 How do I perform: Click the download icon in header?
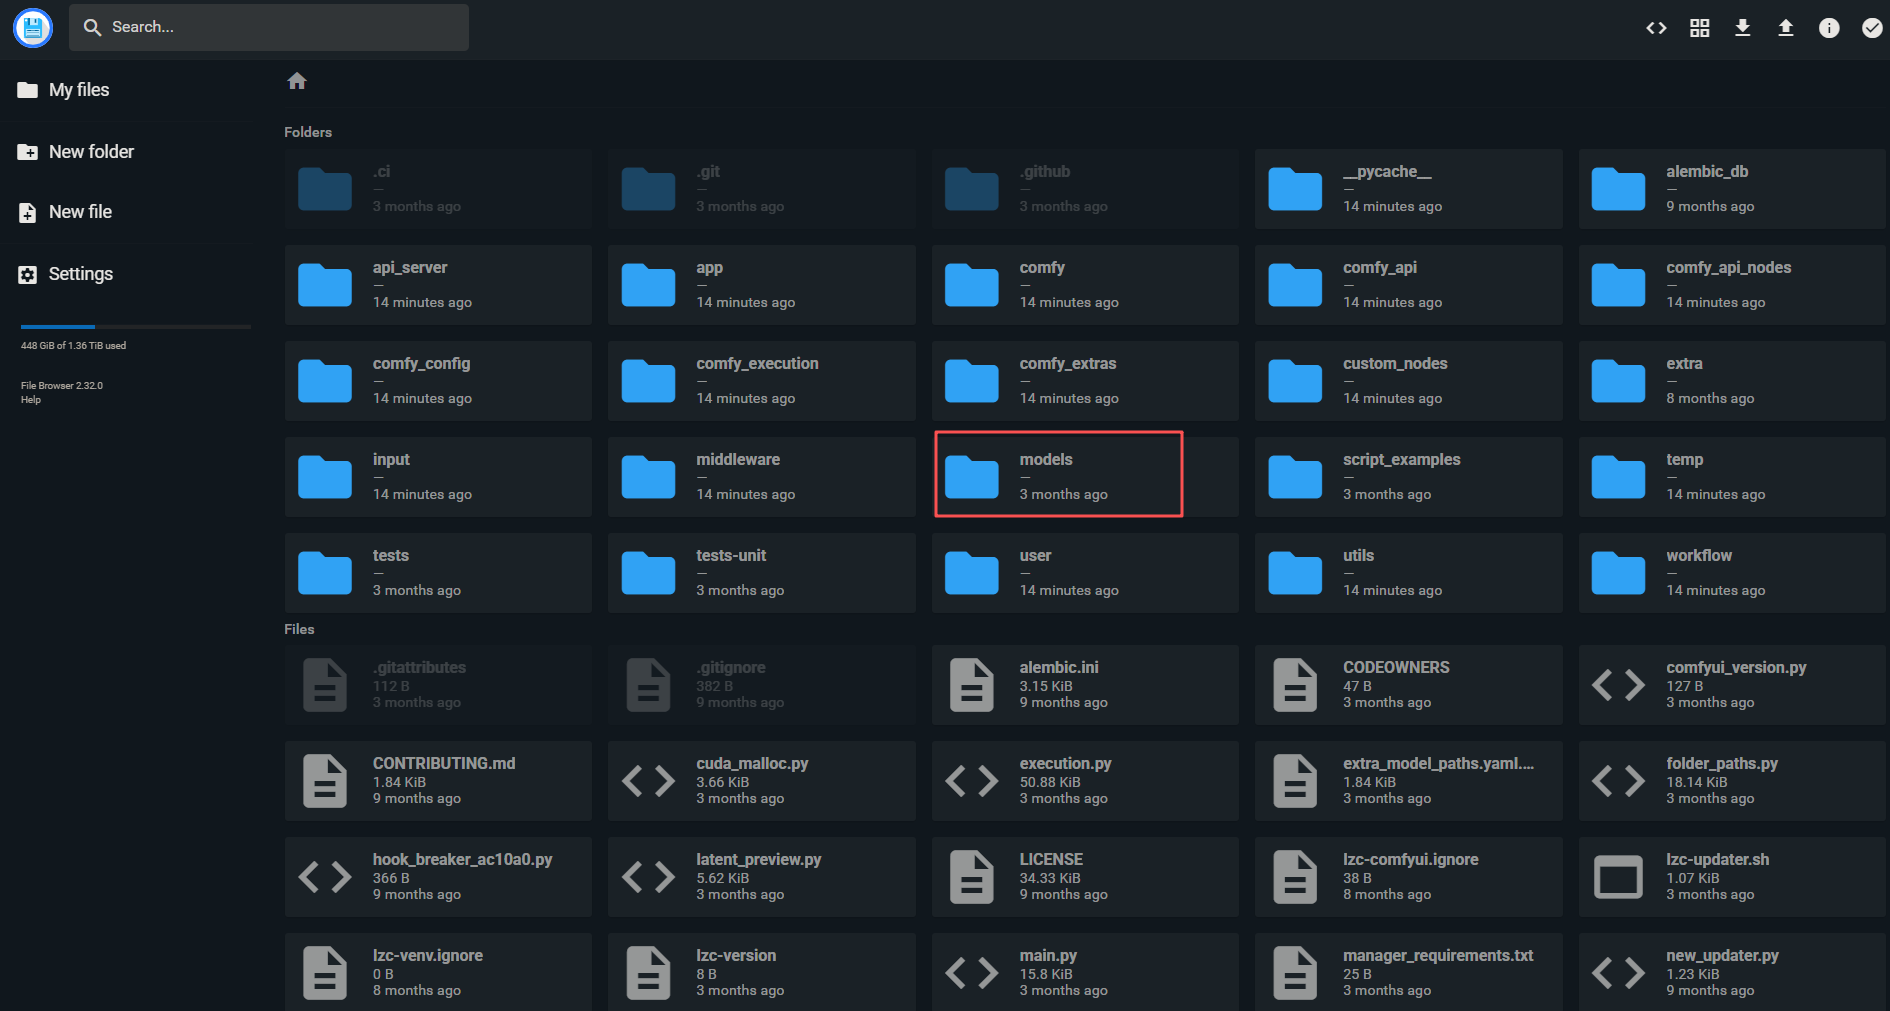pyautogui.click(x=1742, y=28)
